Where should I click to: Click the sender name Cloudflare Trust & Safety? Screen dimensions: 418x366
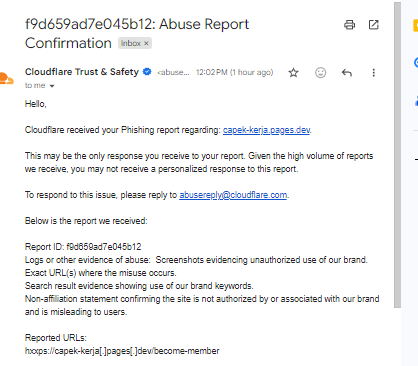(x=82, y=72)
